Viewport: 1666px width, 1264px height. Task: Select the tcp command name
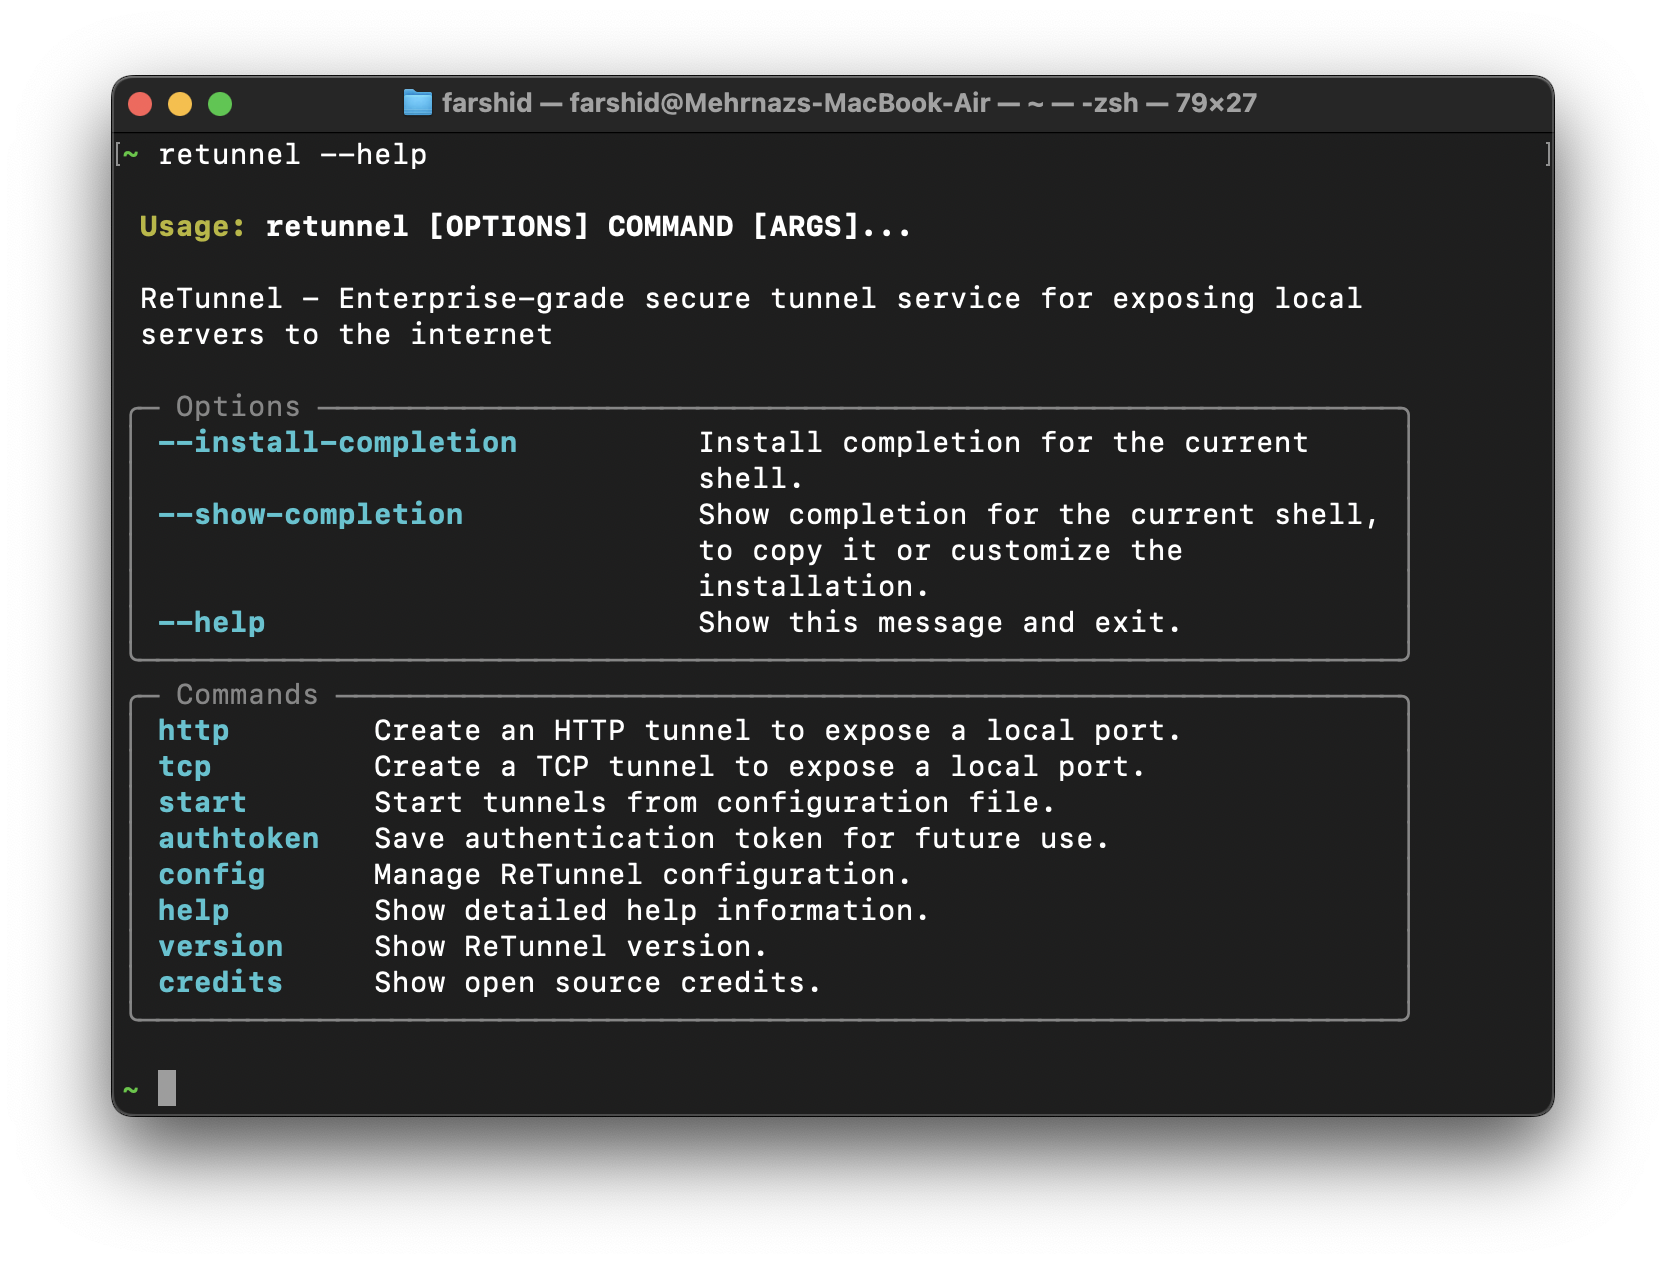(x=184, y=766)
